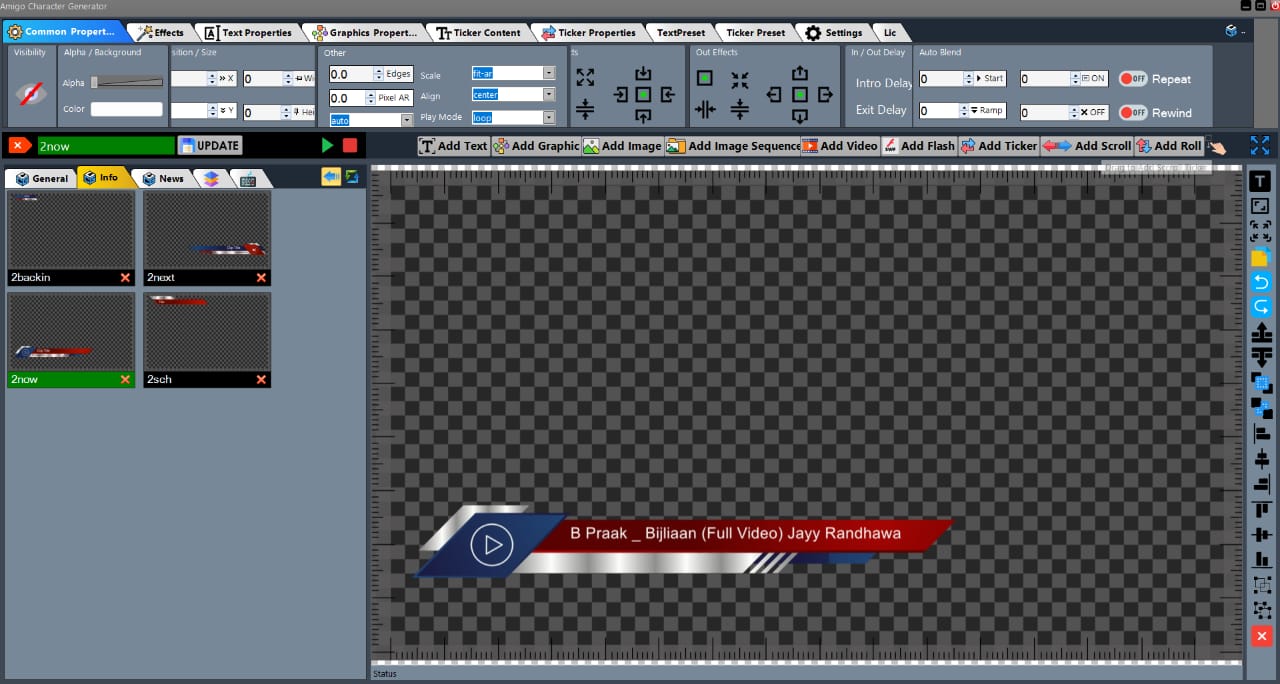Click the bring to front layer icon
1280x684 pixels.
(1261, 383)
